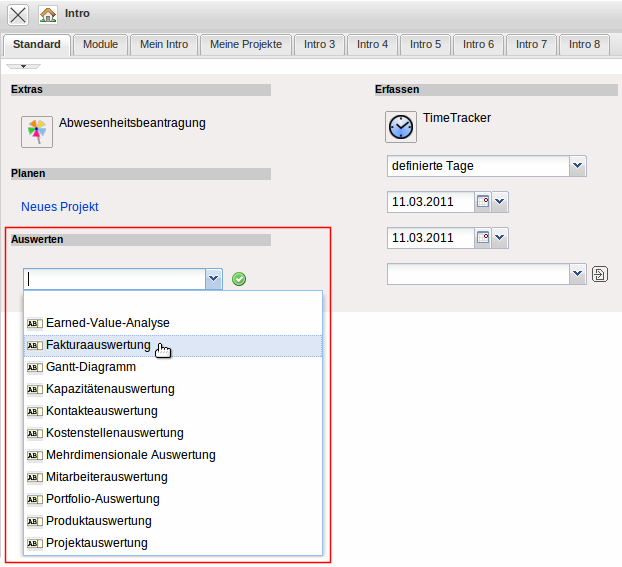Click the icon beside the empty Erfassen dropdown
Image resolution: width=622 pixels, height=567 pixels.
tap(600, 274)
